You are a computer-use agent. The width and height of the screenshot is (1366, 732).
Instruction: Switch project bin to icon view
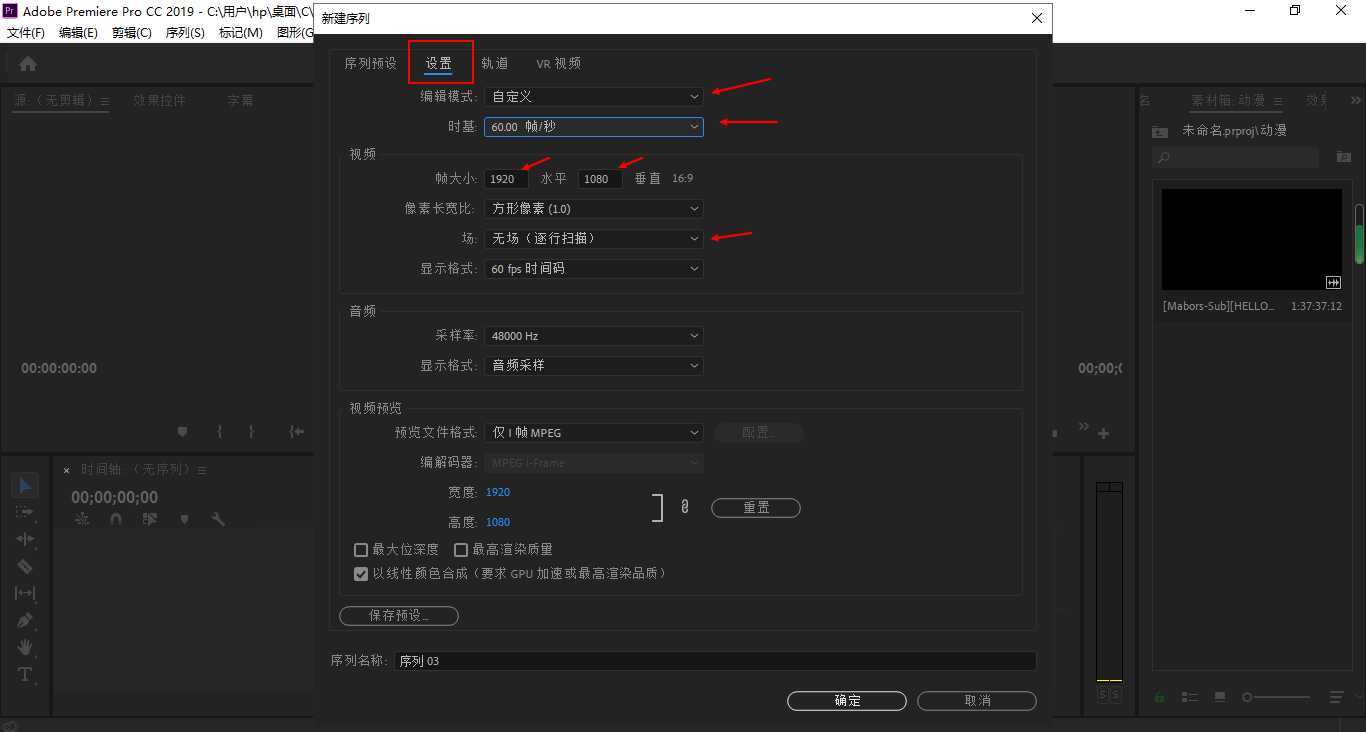[x=1220, y=697]
